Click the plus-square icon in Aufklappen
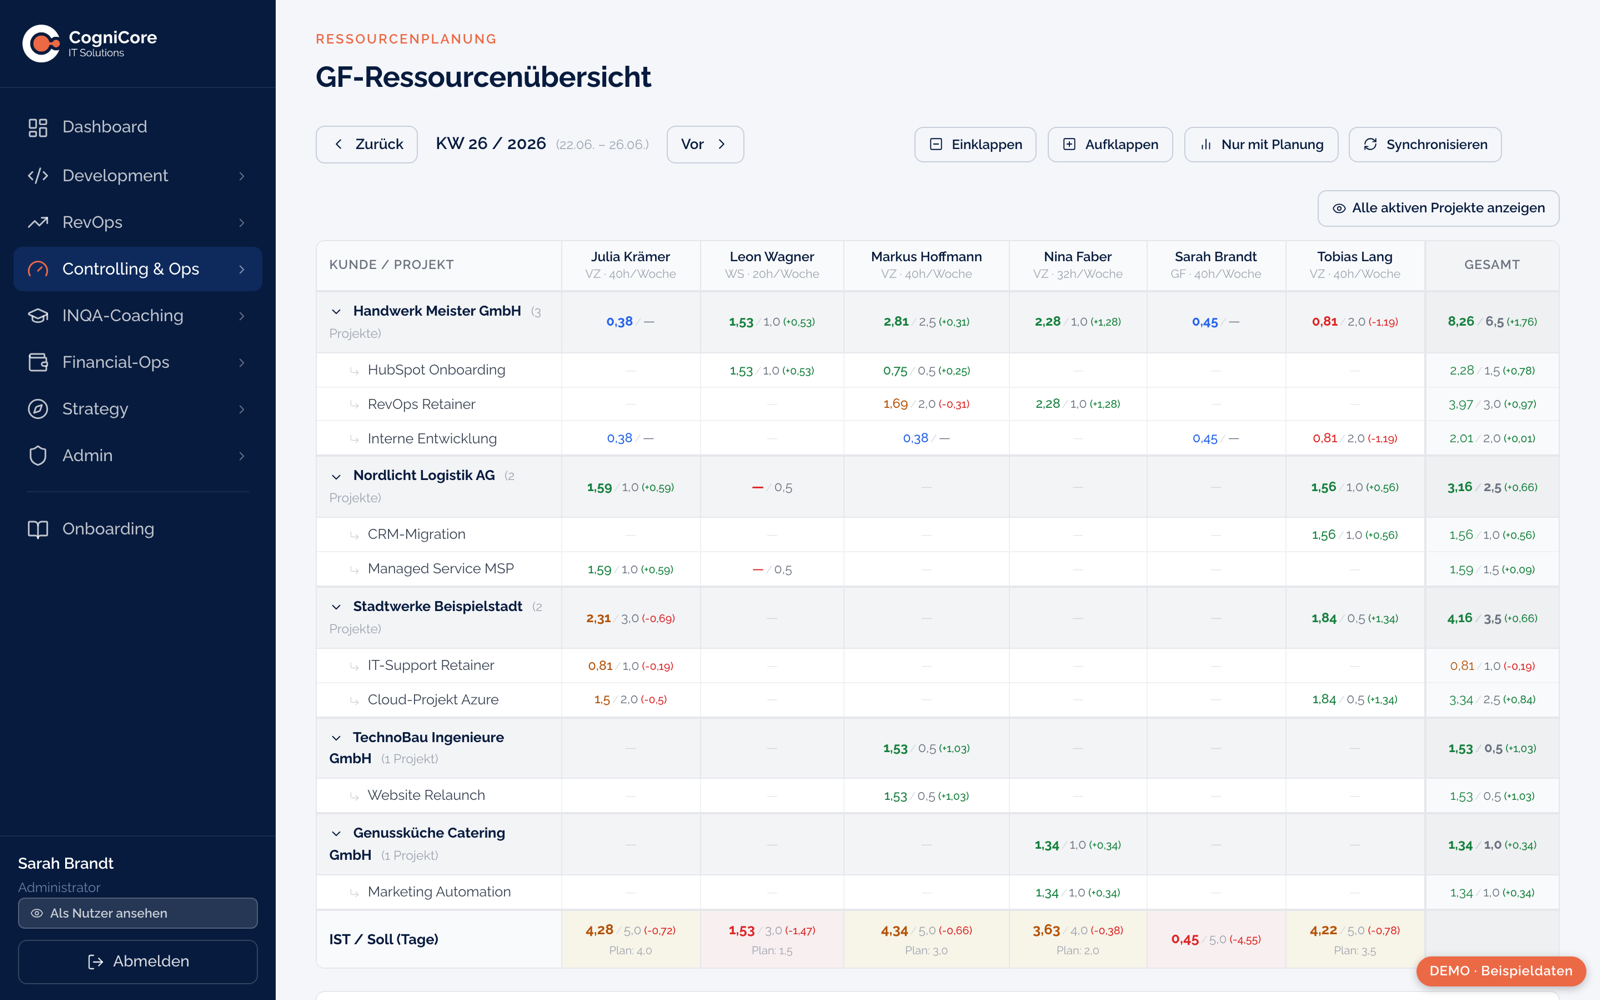Image resolution: width=1600 pixels, height=1000 pixels. point(1069,144)
